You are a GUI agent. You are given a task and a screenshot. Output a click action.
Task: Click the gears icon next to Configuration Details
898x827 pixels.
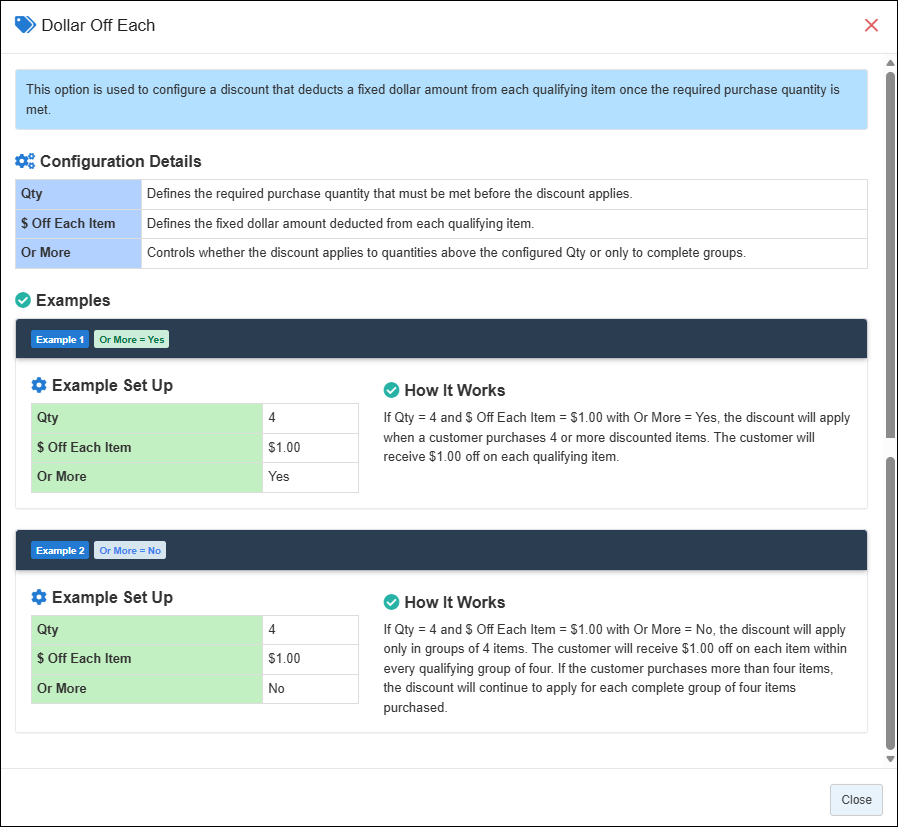(25, 162)
